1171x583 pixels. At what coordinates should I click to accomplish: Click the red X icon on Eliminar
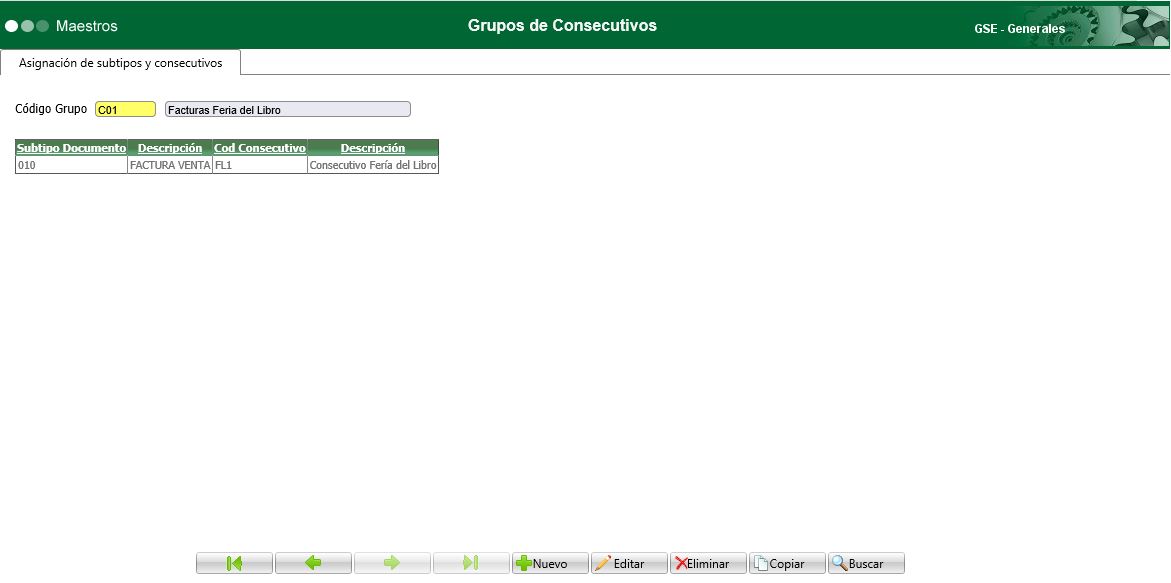click(x=679, y=562)
